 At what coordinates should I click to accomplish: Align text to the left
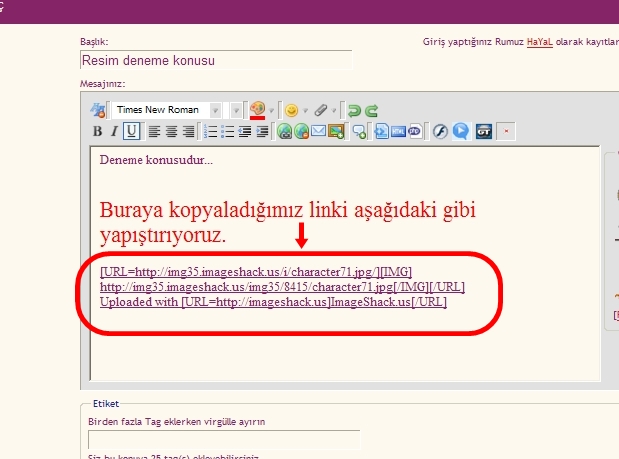pos(154,131)
